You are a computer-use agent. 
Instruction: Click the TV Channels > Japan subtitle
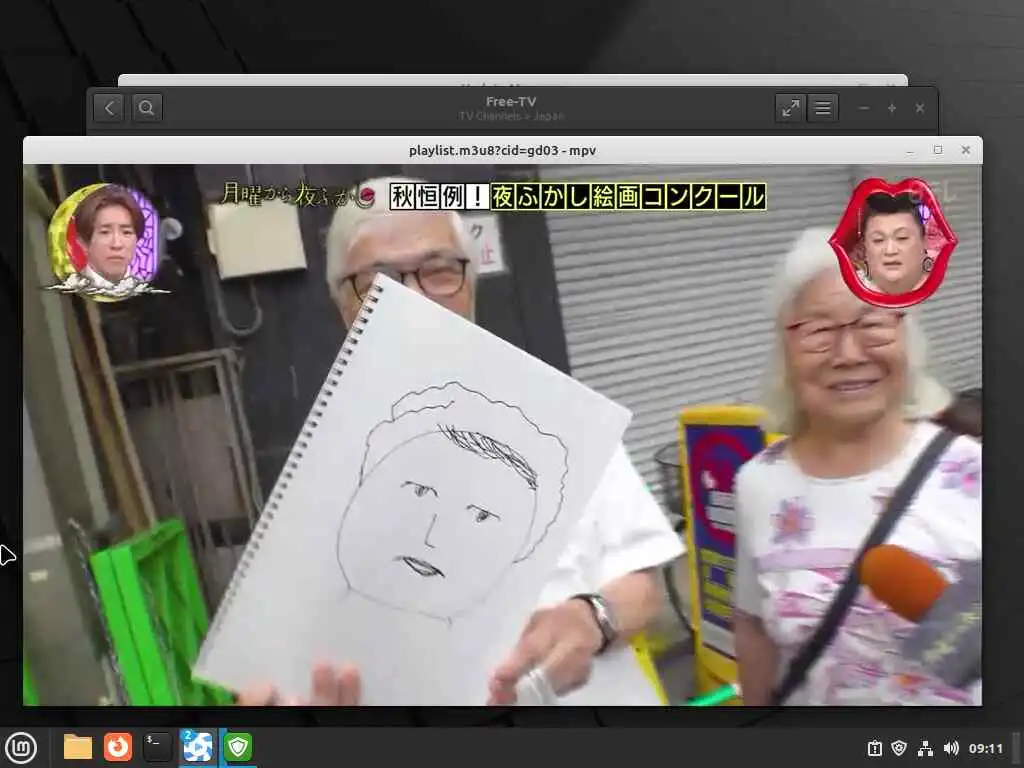pyautogui.click(x=511, y=116)
